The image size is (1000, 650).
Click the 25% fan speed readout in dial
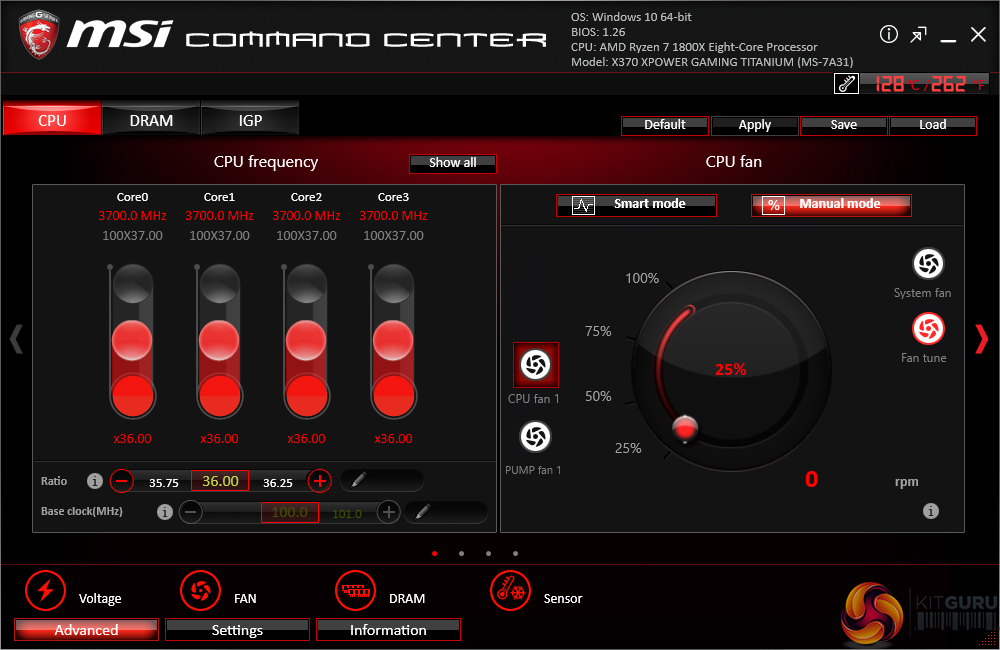click(730, 369)
